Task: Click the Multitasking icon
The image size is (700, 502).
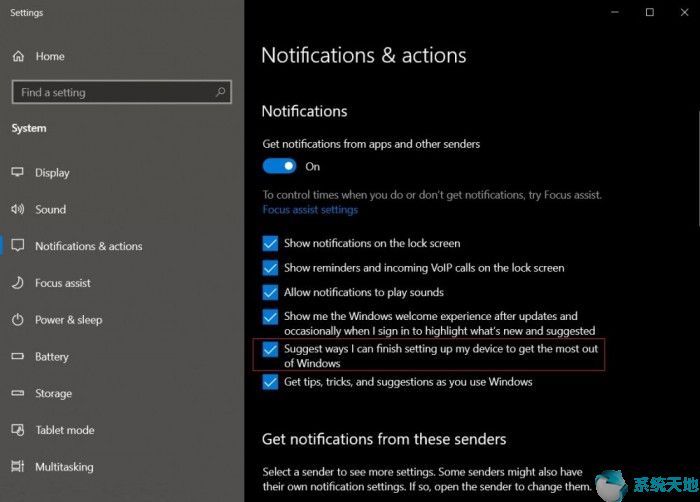Action: point(17,466)
